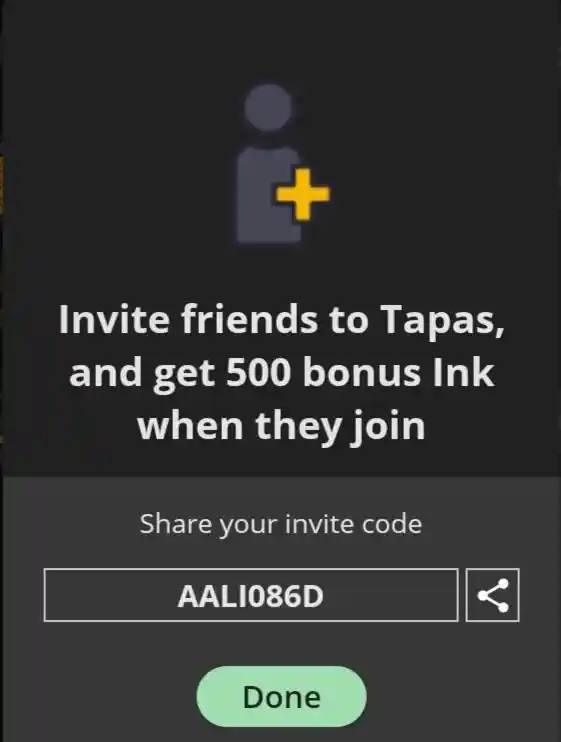Click the "when they join" text line
This screenshot has height=742, width=561.
(281, 425)
